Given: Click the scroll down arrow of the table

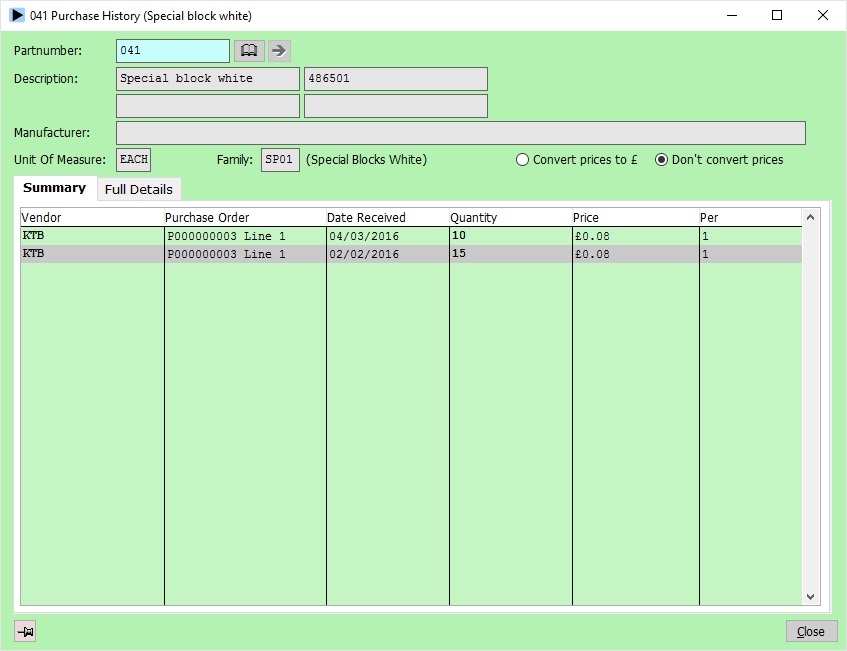Looking at the screenshot, I should pyautogui.click(x=810, y=596).
